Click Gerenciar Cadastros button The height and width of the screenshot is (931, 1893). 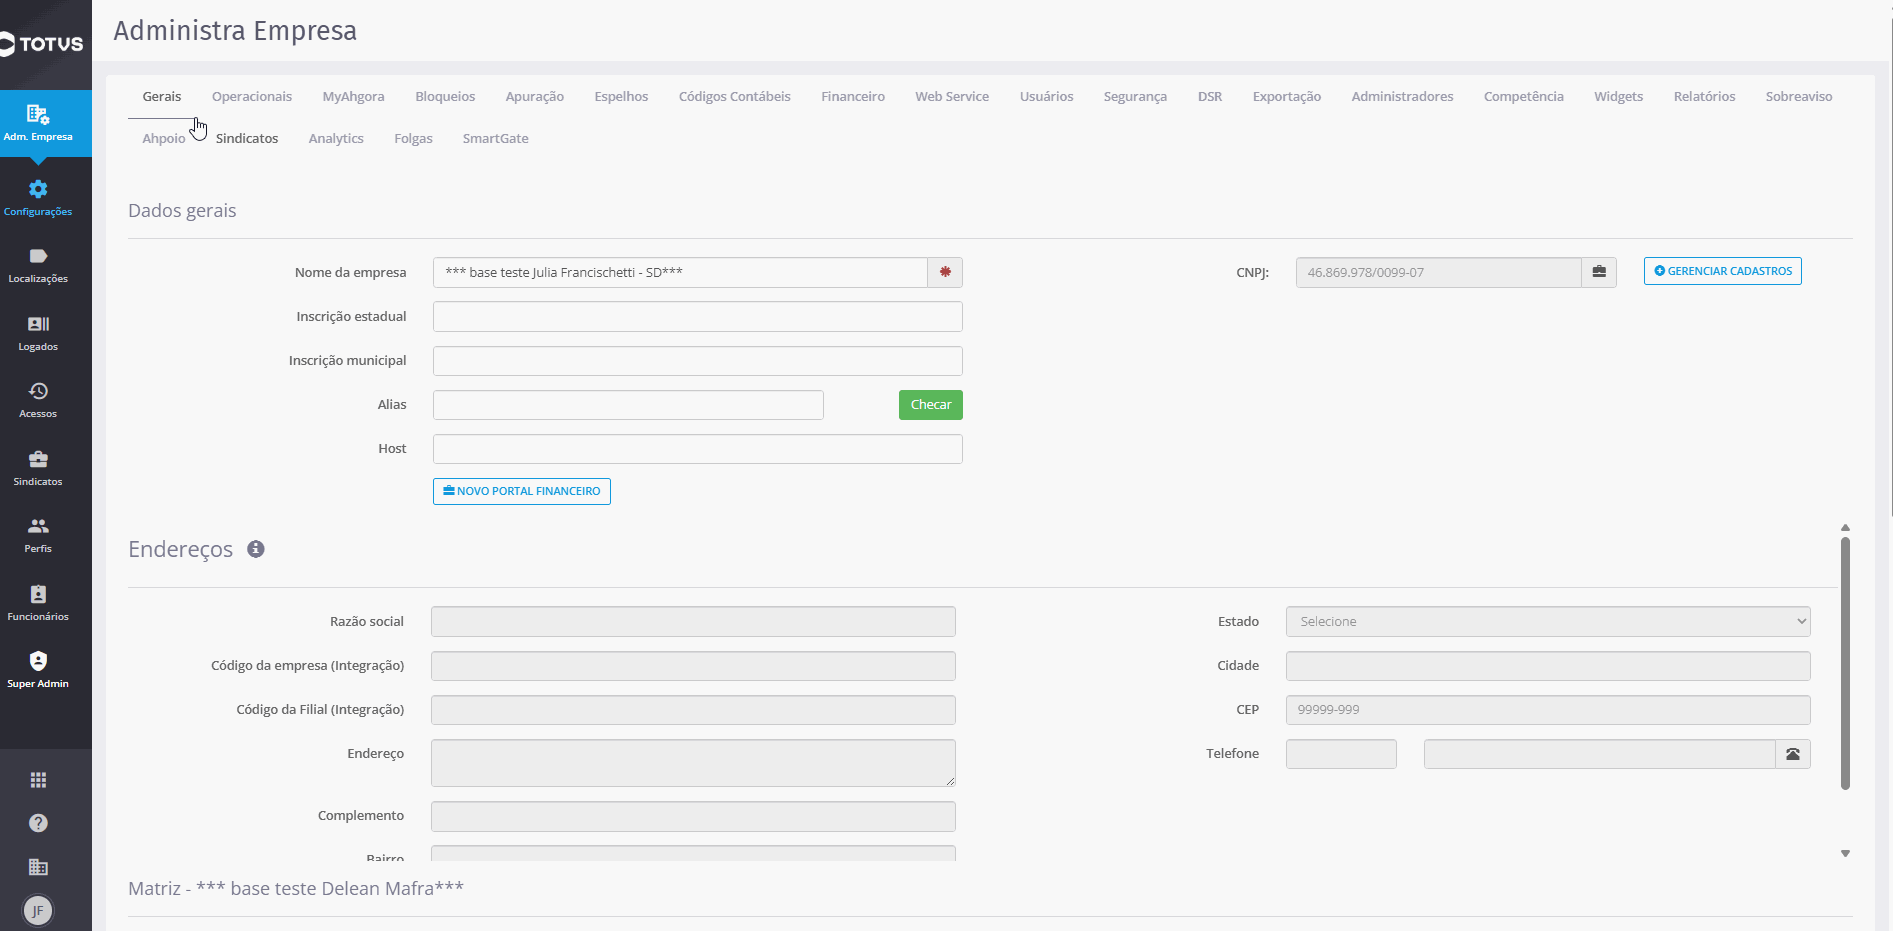tap(1723, 271)
